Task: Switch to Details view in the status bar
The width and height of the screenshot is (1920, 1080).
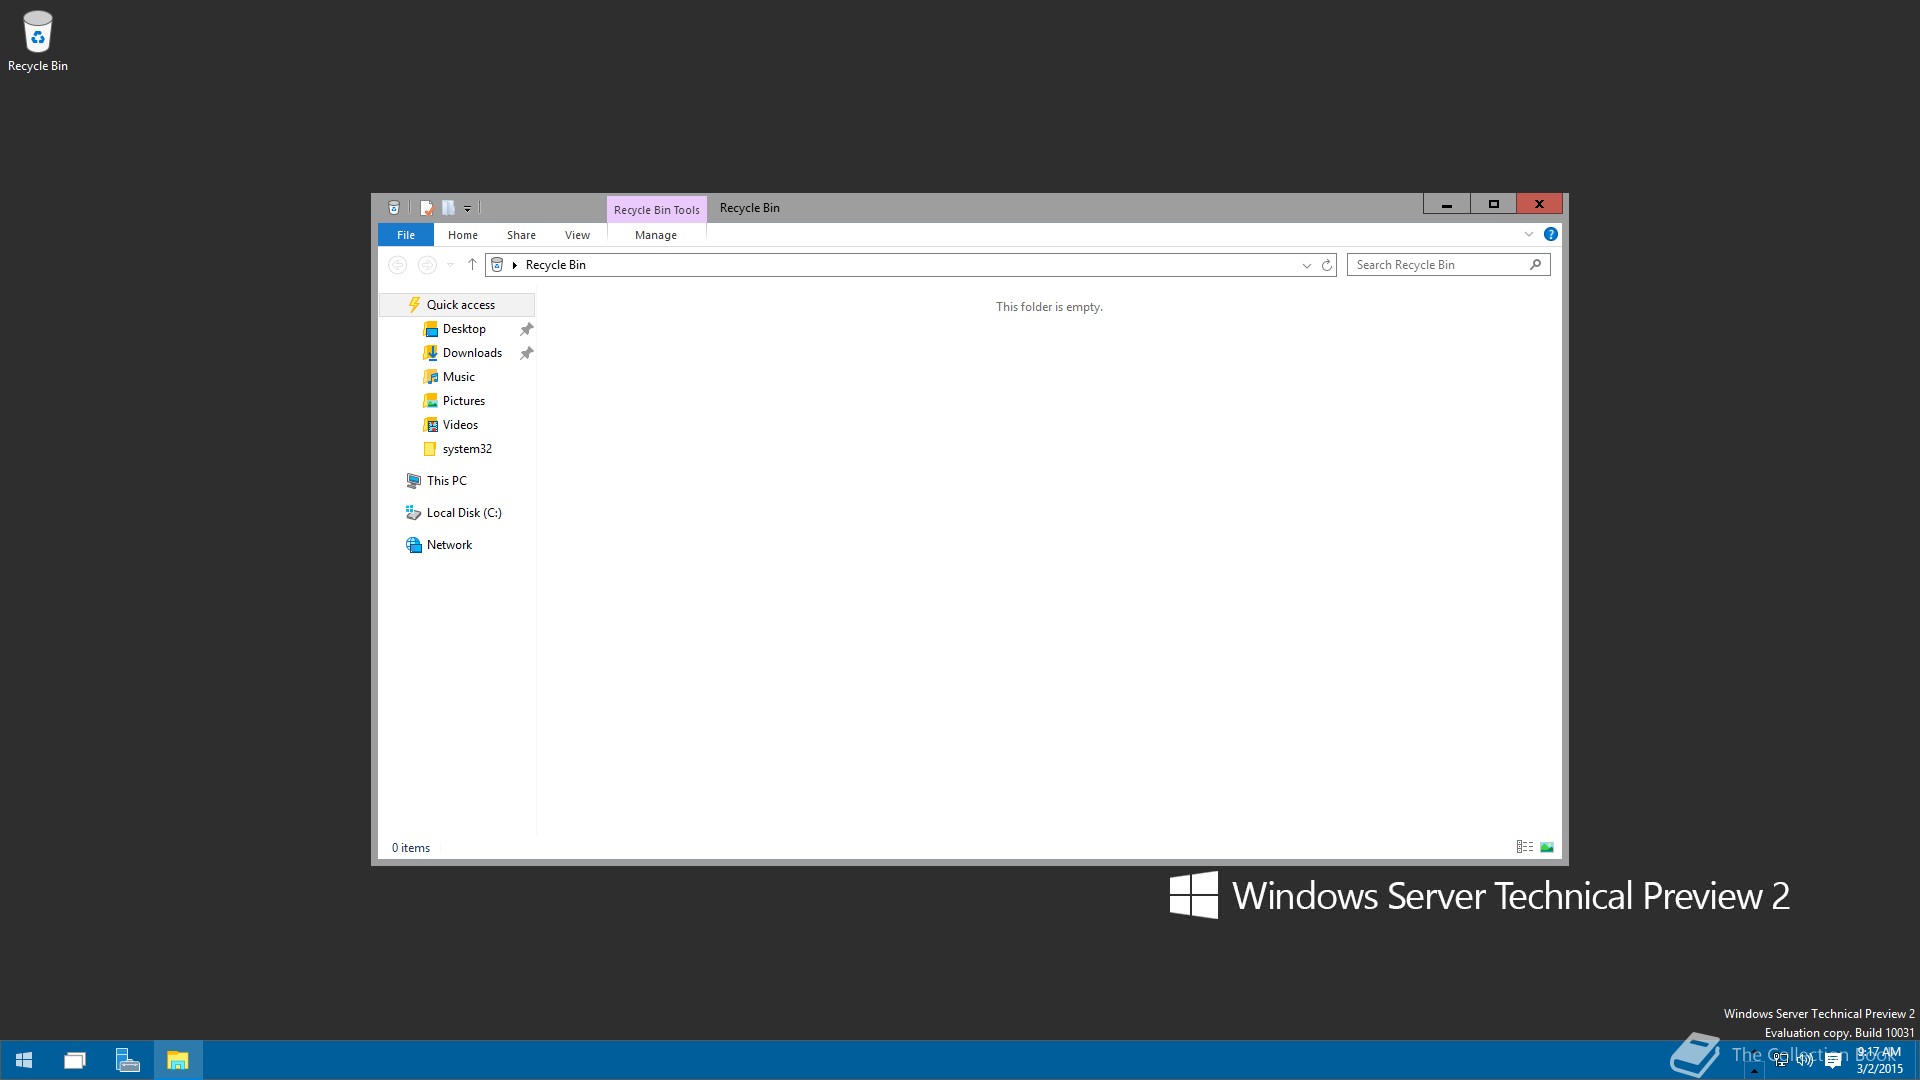Action: [x=1525, y=847]
